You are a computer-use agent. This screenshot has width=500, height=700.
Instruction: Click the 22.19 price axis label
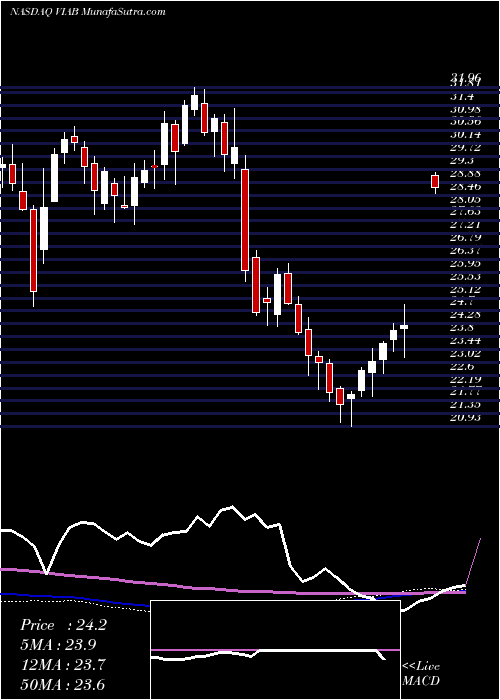pyautogui.click(x=466, y=379)
